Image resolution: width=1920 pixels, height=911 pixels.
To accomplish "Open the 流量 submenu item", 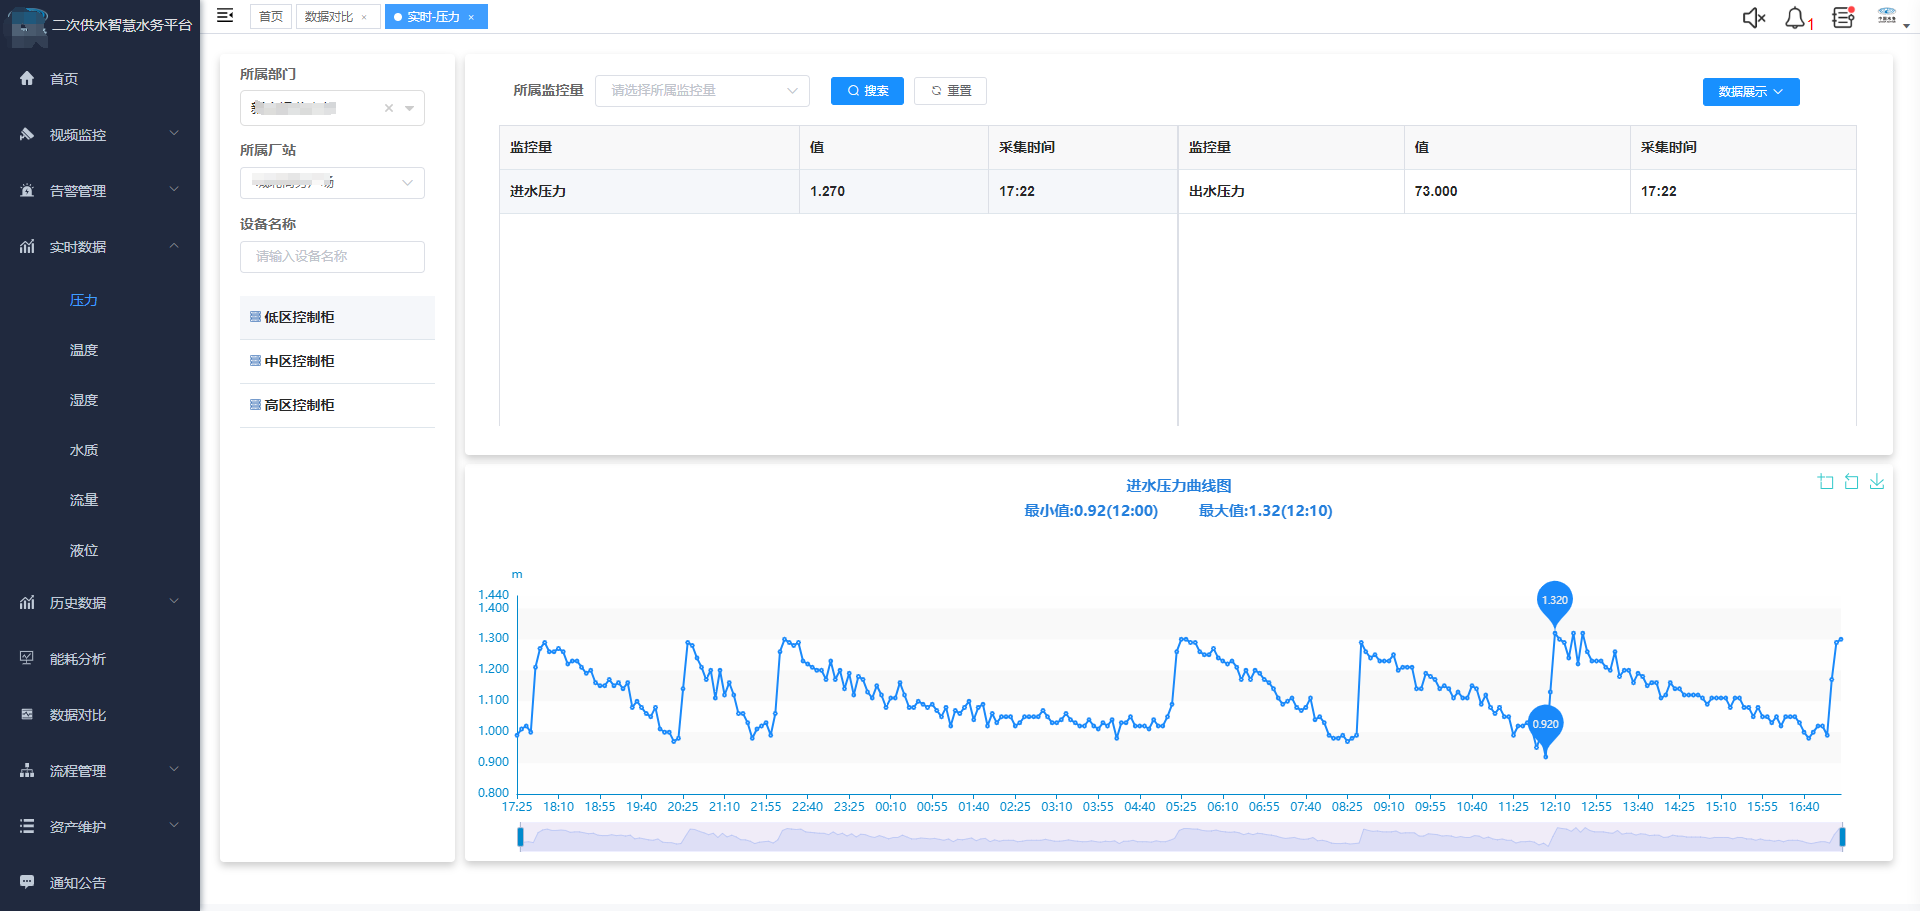I will (84, 500).
